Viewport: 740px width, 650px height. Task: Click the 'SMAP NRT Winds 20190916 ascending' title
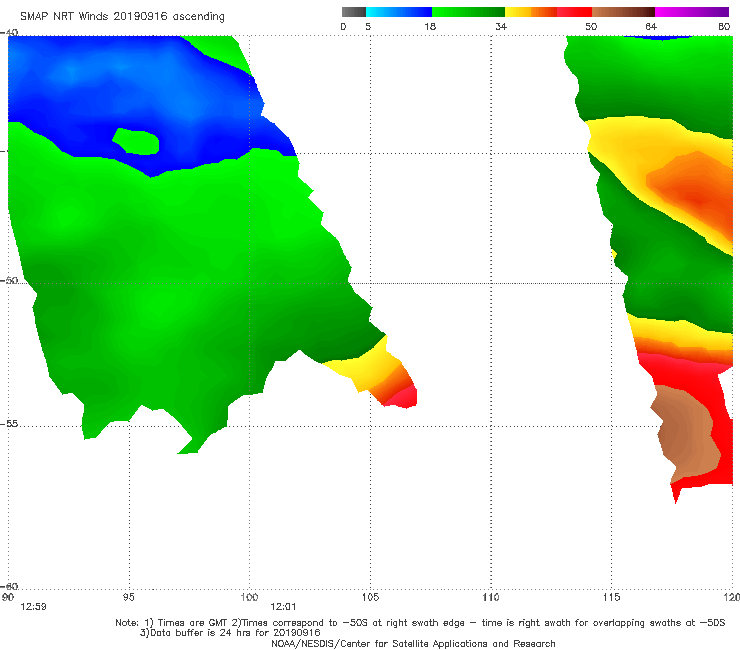pos(122,16)
